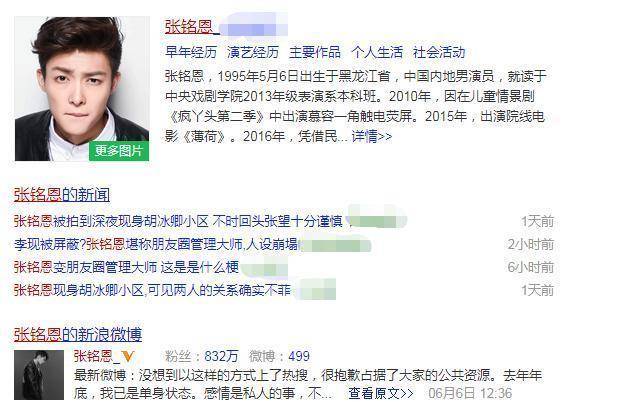Open news 李现被屏蔽 朋友圈管理大师

pos(156,244)
